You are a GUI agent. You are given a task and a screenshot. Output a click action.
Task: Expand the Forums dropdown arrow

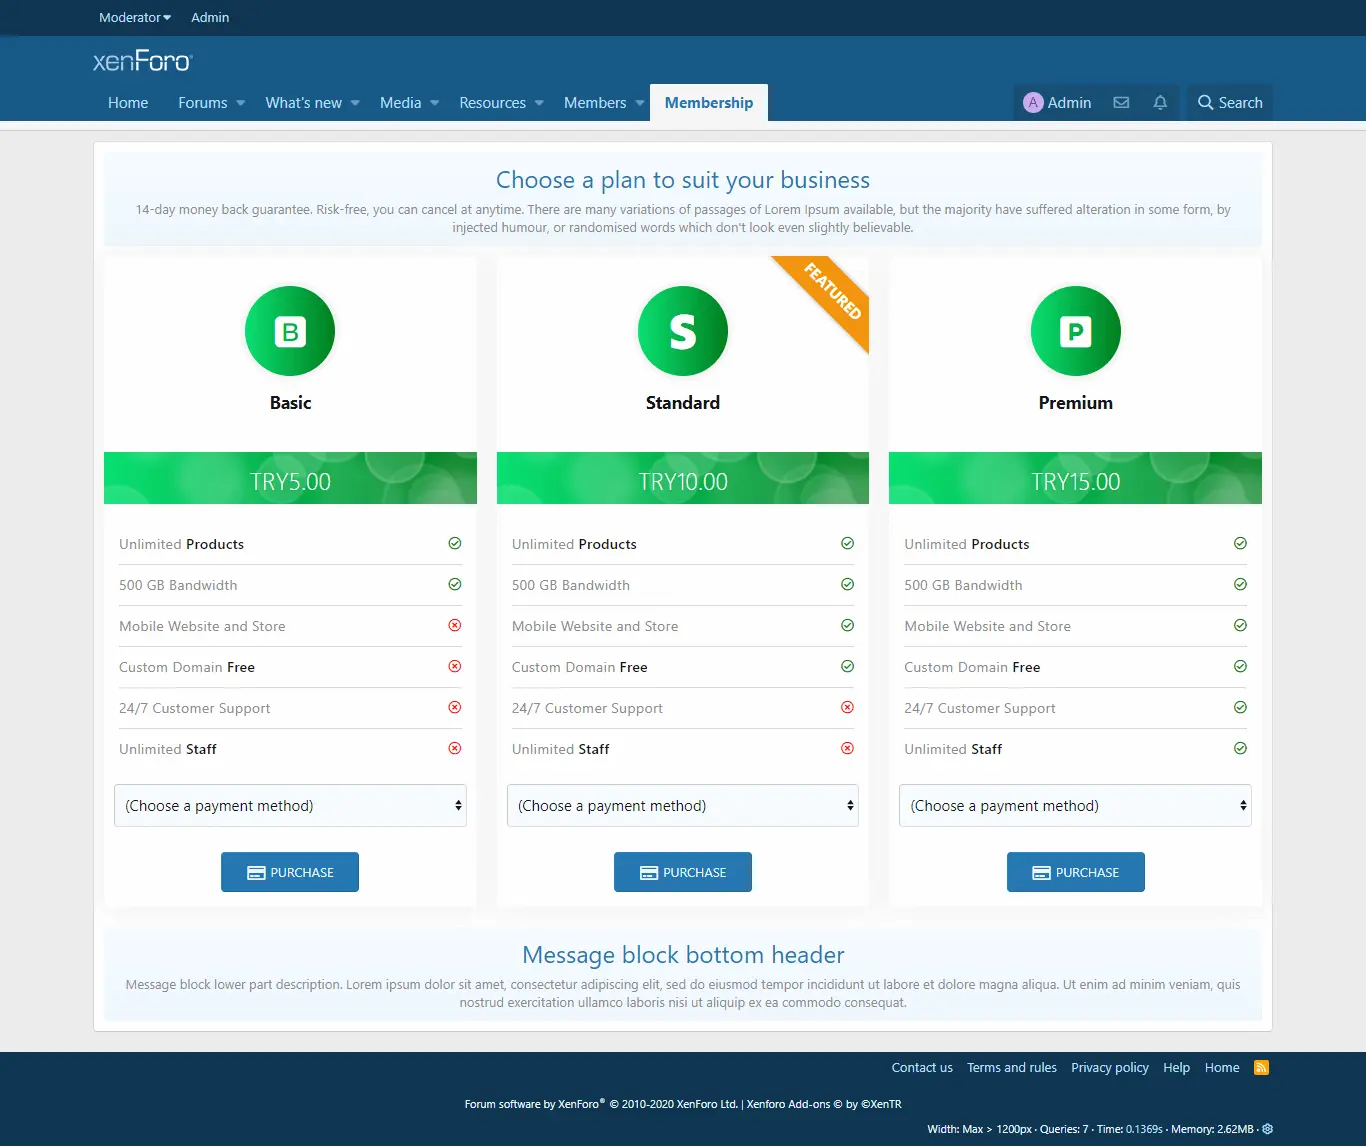pos(241,103)
